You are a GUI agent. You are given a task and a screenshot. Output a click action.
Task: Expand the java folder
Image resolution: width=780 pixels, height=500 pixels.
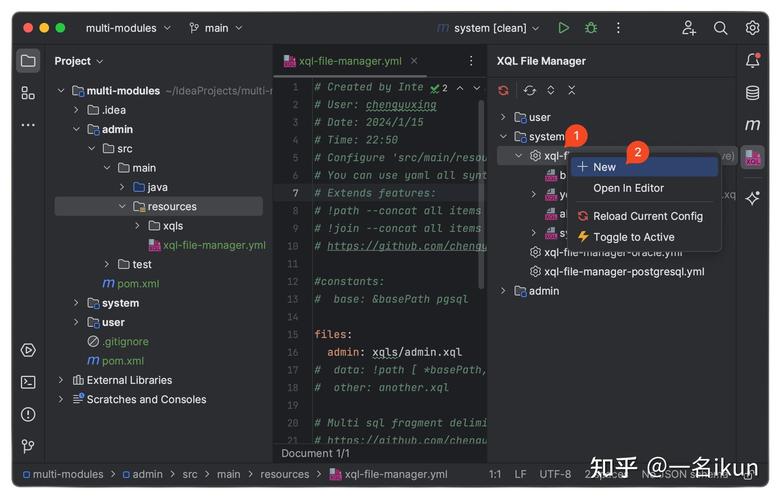point(122,187)
